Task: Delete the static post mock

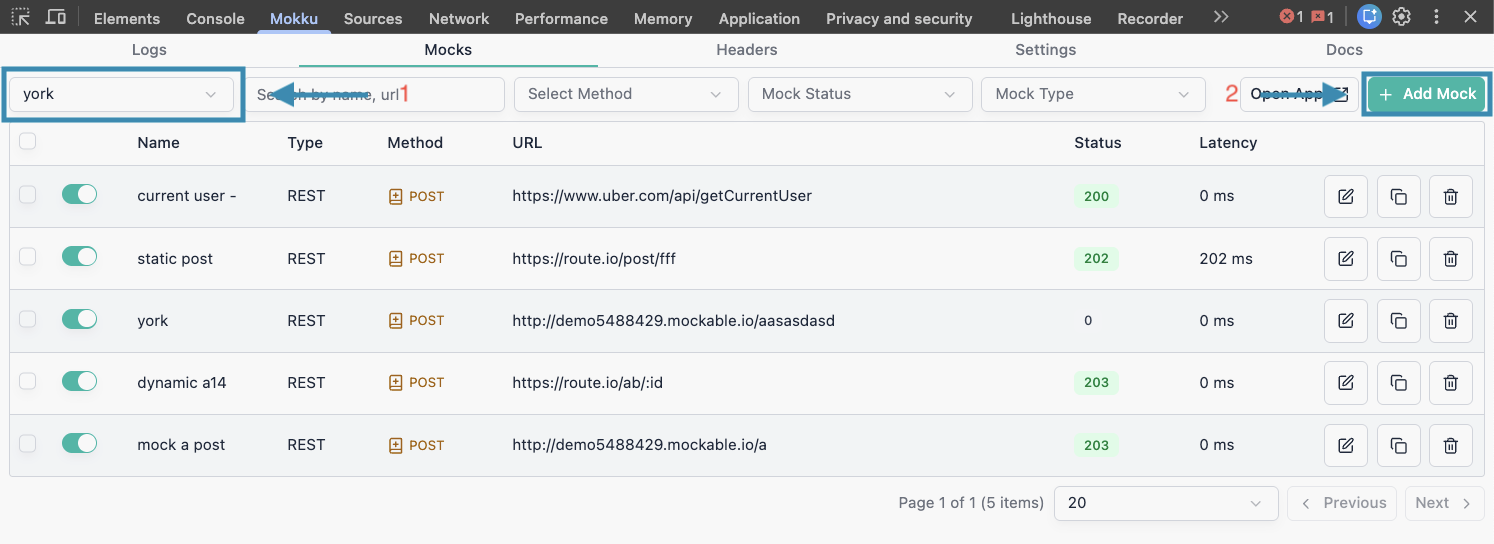Action: (1450, 258)
